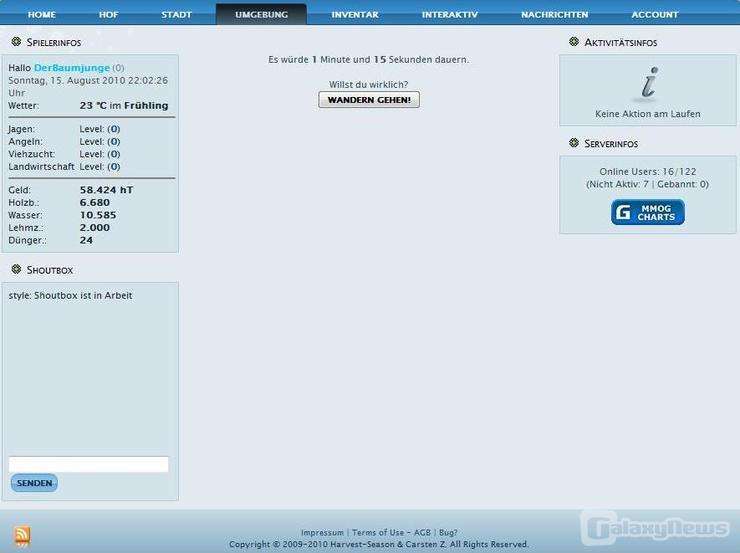Open the Inventar menu
Screen dimensions: 740x553
(x=355, y=15)
